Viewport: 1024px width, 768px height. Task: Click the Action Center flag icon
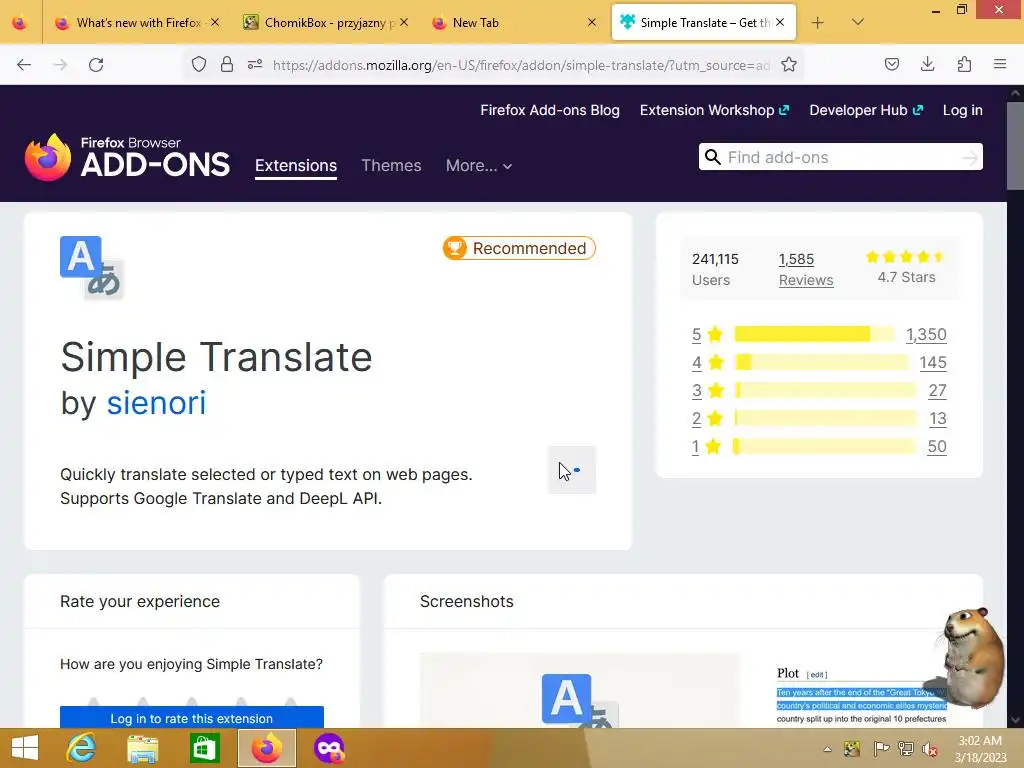click(x=880, y=749)
